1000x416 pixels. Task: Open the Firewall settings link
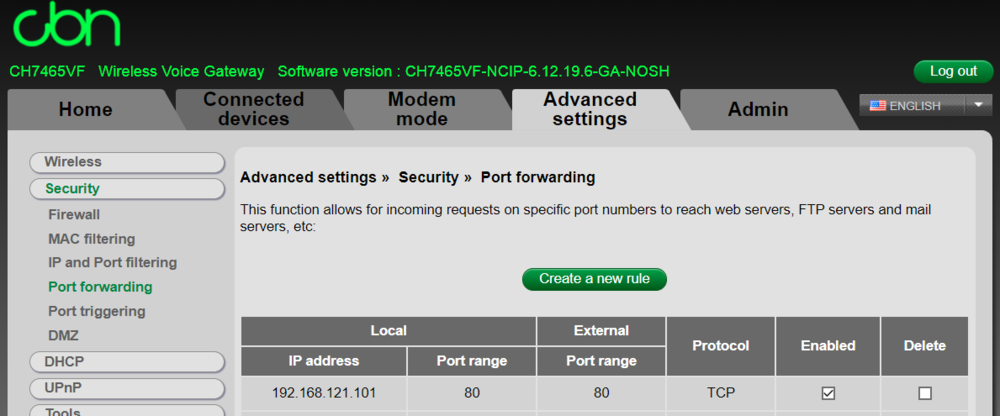(x=74, y=214)
